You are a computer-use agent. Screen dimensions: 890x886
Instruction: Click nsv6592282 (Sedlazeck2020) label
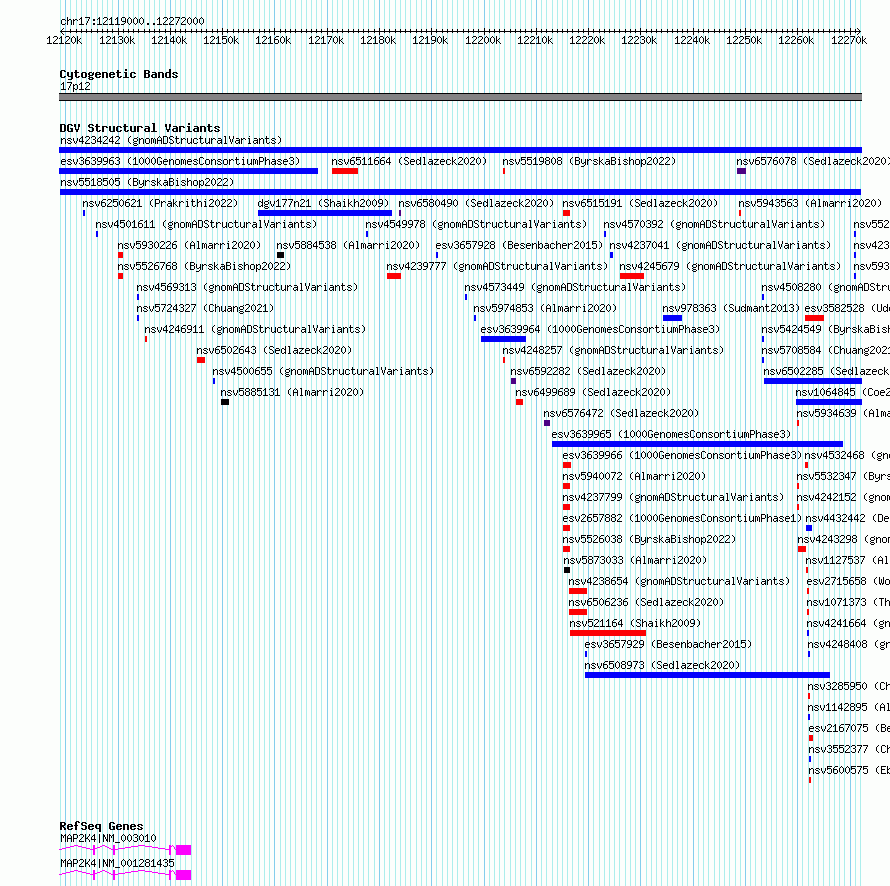point(588,371)
